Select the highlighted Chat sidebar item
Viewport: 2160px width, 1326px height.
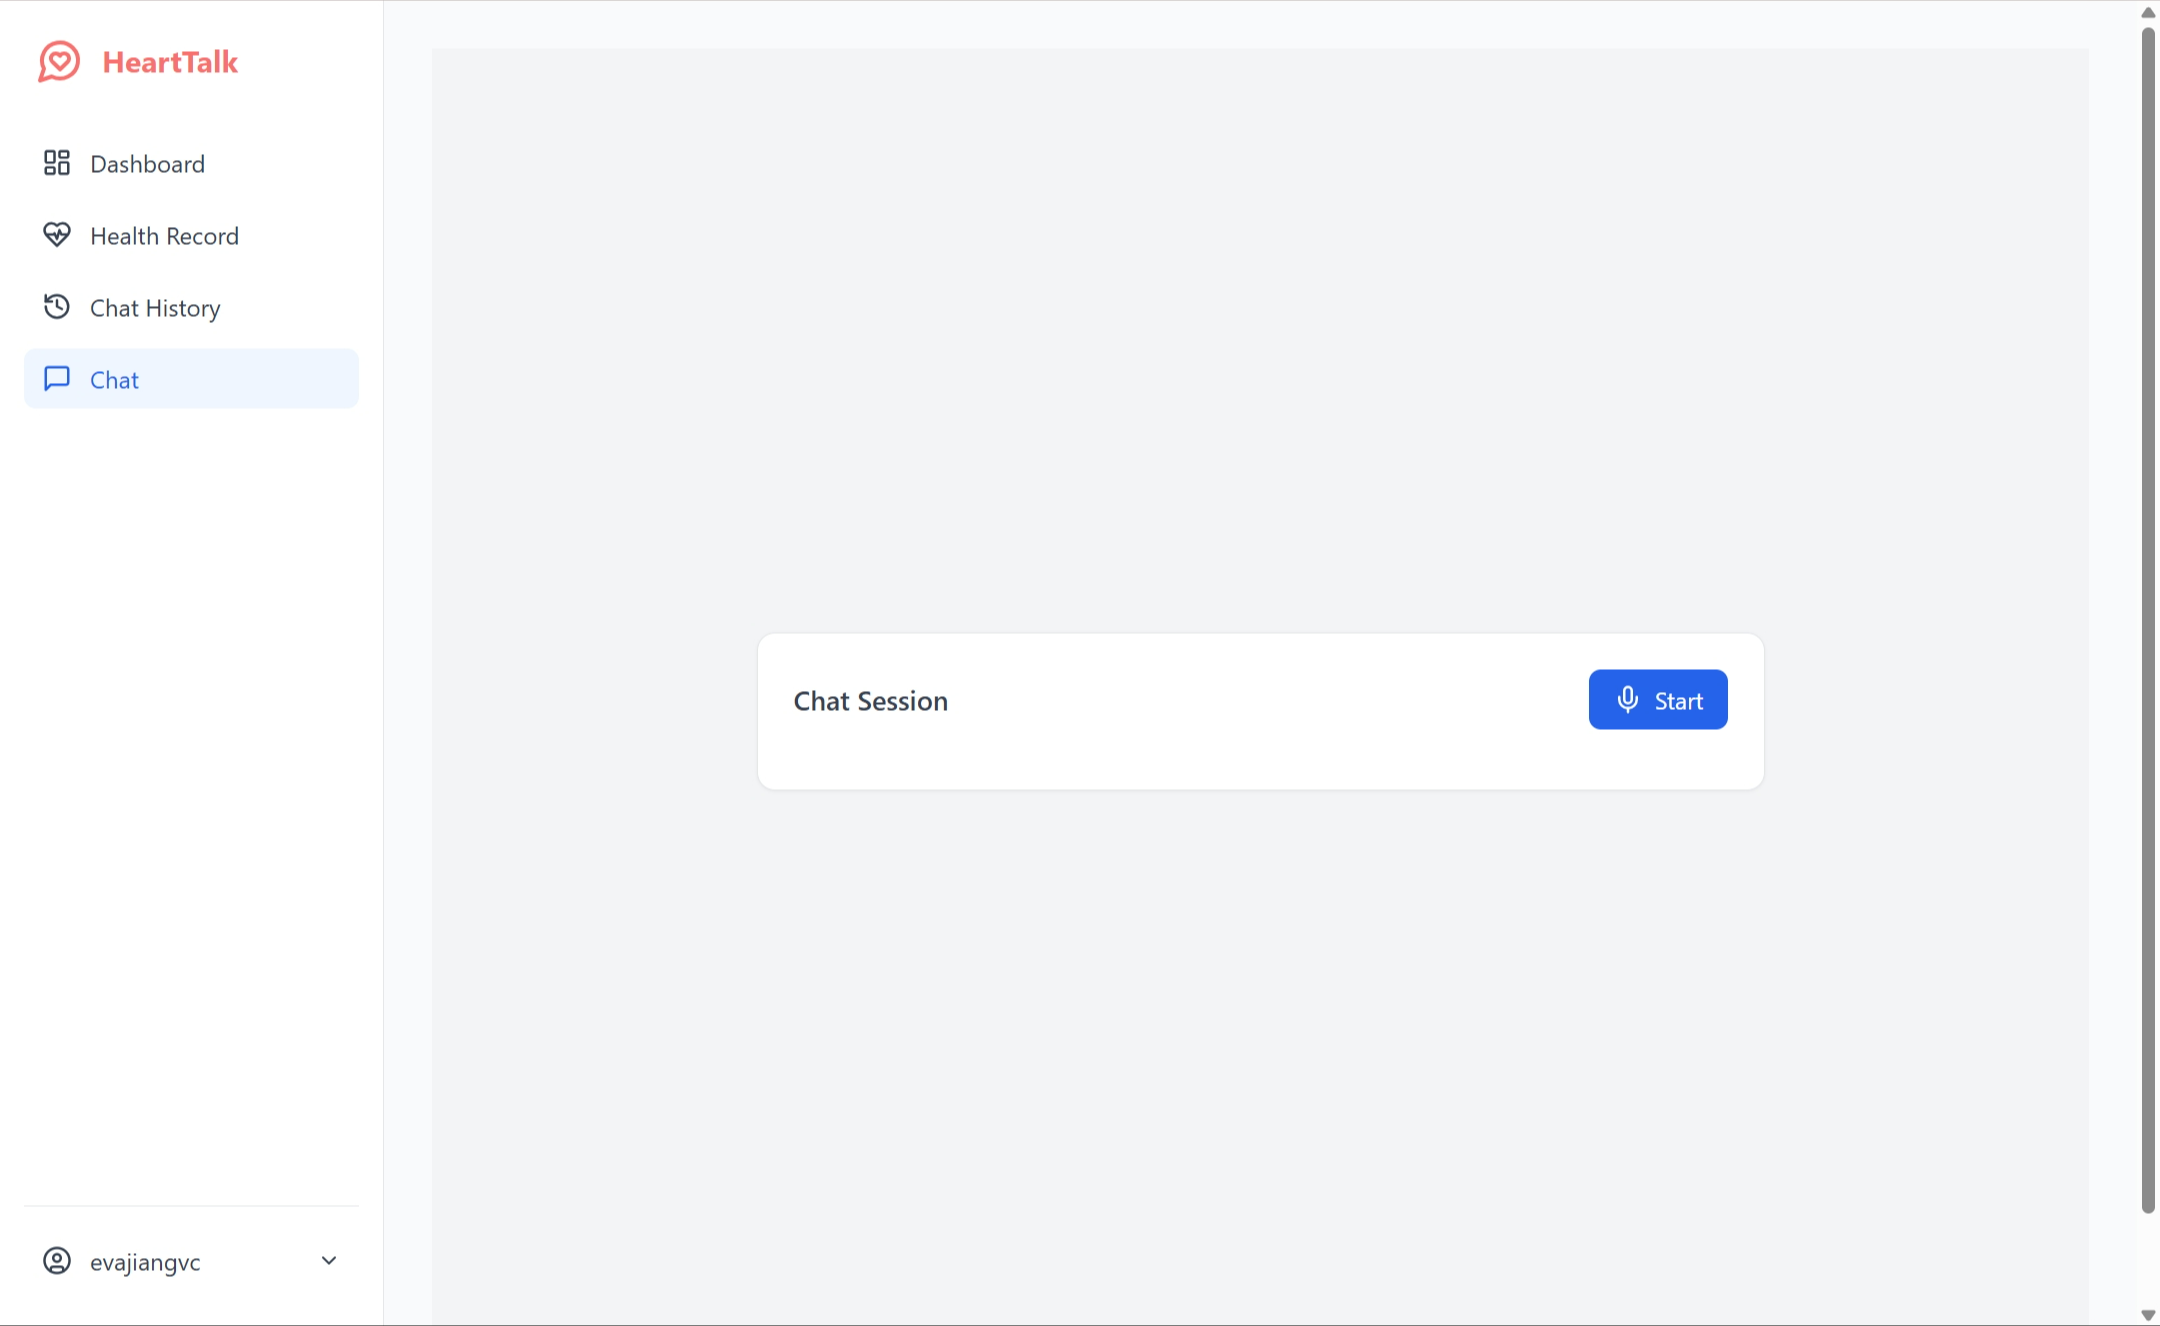(x=190, y=379)
